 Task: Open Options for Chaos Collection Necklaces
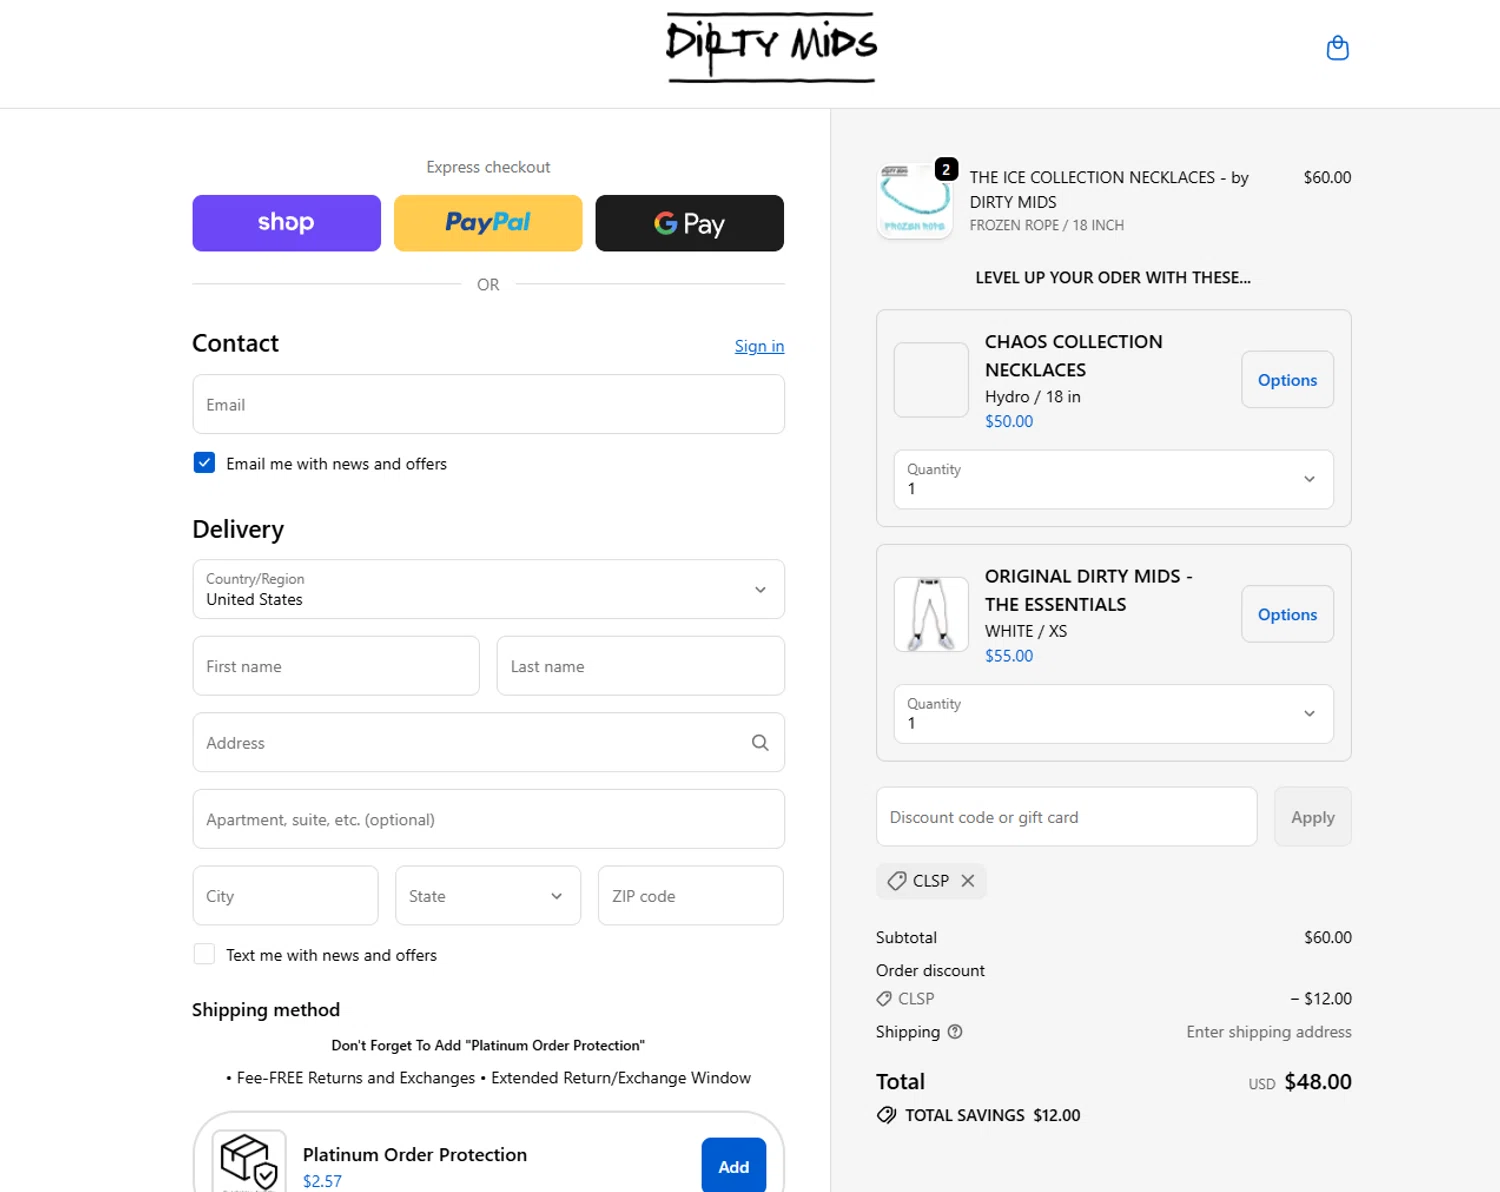(x=1287, y=380)
